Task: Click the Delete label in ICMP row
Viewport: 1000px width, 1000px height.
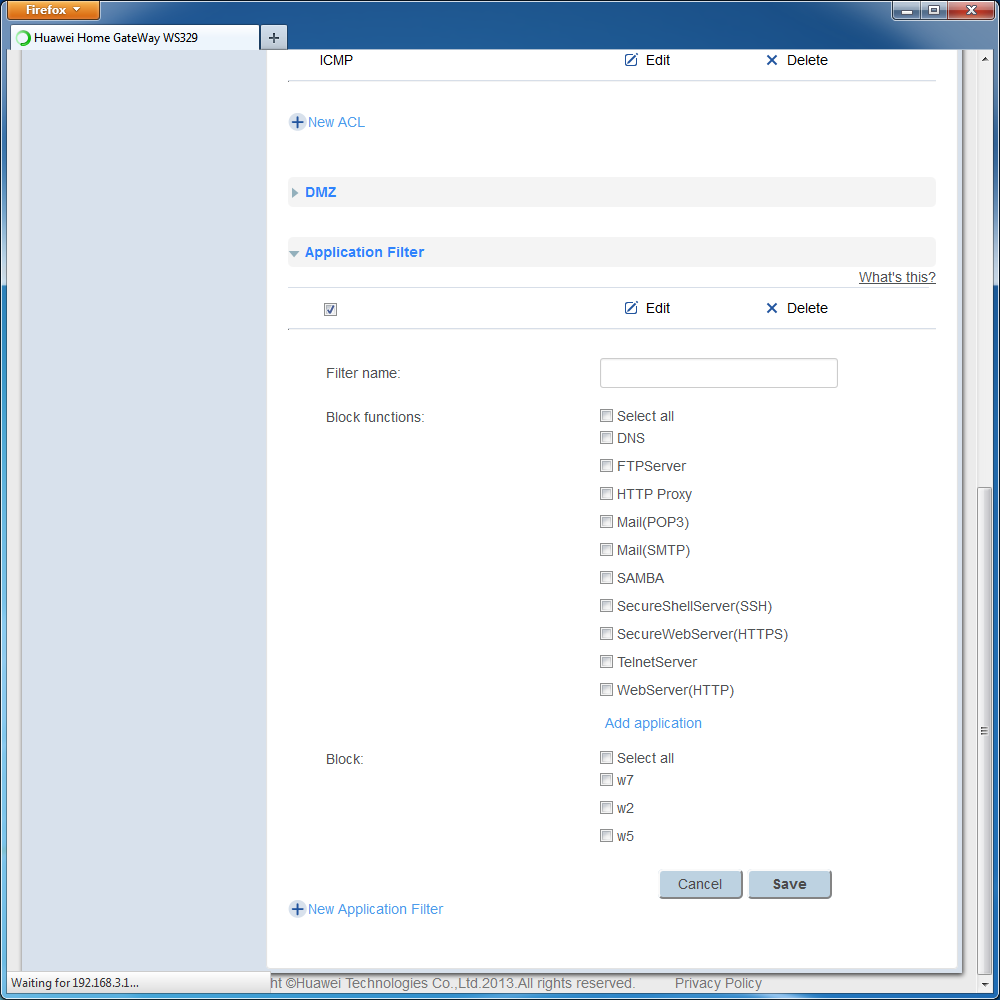Action: (x=807, y=60)
